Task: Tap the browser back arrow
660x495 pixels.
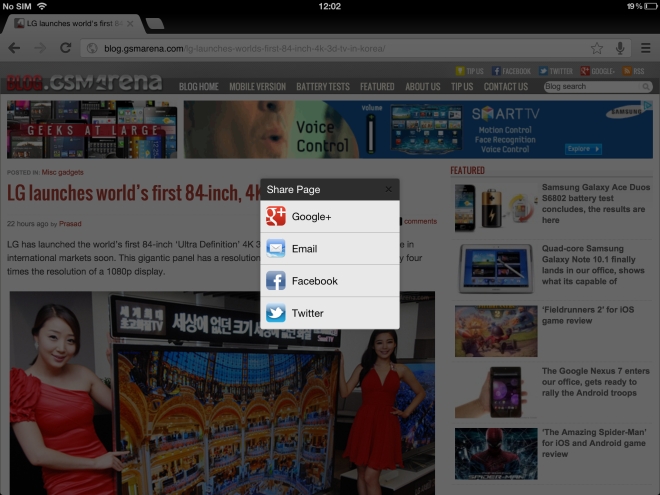Action: (15, 48)
